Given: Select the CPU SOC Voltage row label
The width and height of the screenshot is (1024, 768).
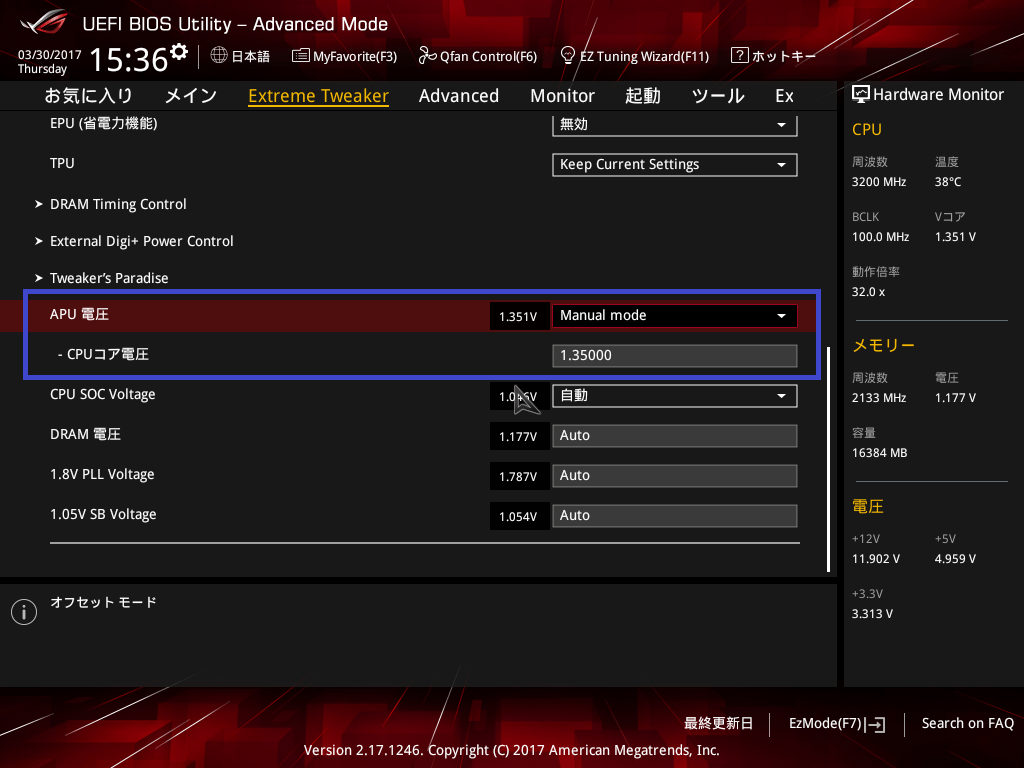Looking at the screenshot, I should pyautogui.click(x=103, y=394).
